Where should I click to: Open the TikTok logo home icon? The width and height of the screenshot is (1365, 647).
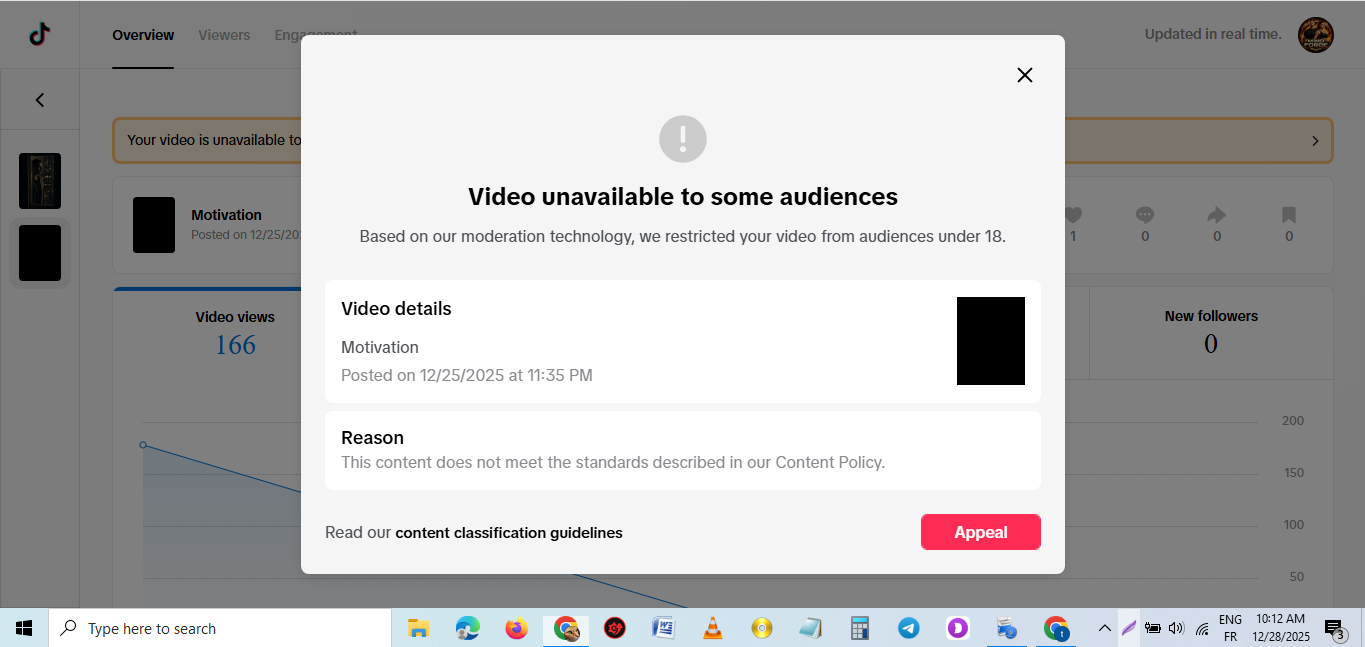point(39,34)
